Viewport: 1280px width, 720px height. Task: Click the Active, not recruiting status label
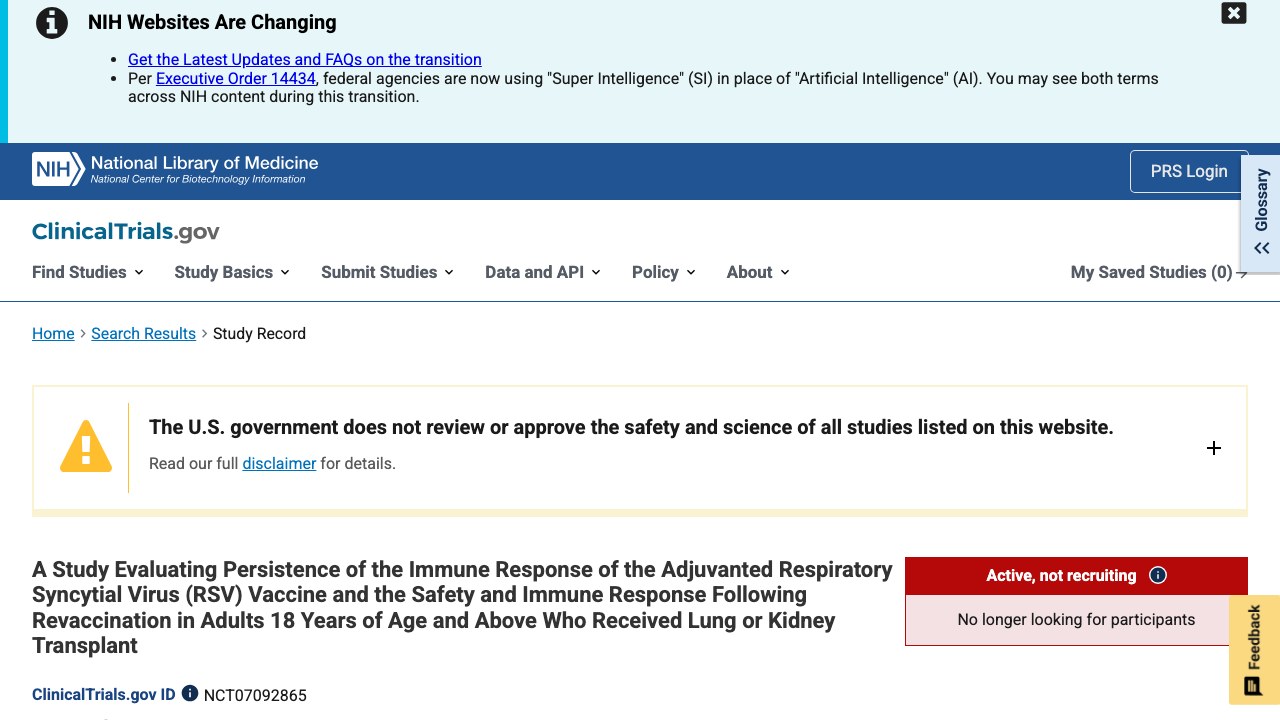[1061, 575]
